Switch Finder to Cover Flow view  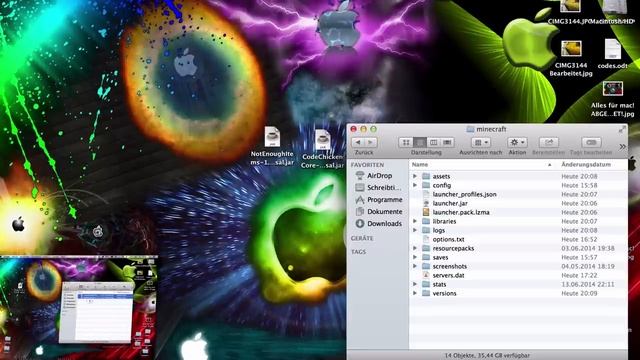pos(447,142)
